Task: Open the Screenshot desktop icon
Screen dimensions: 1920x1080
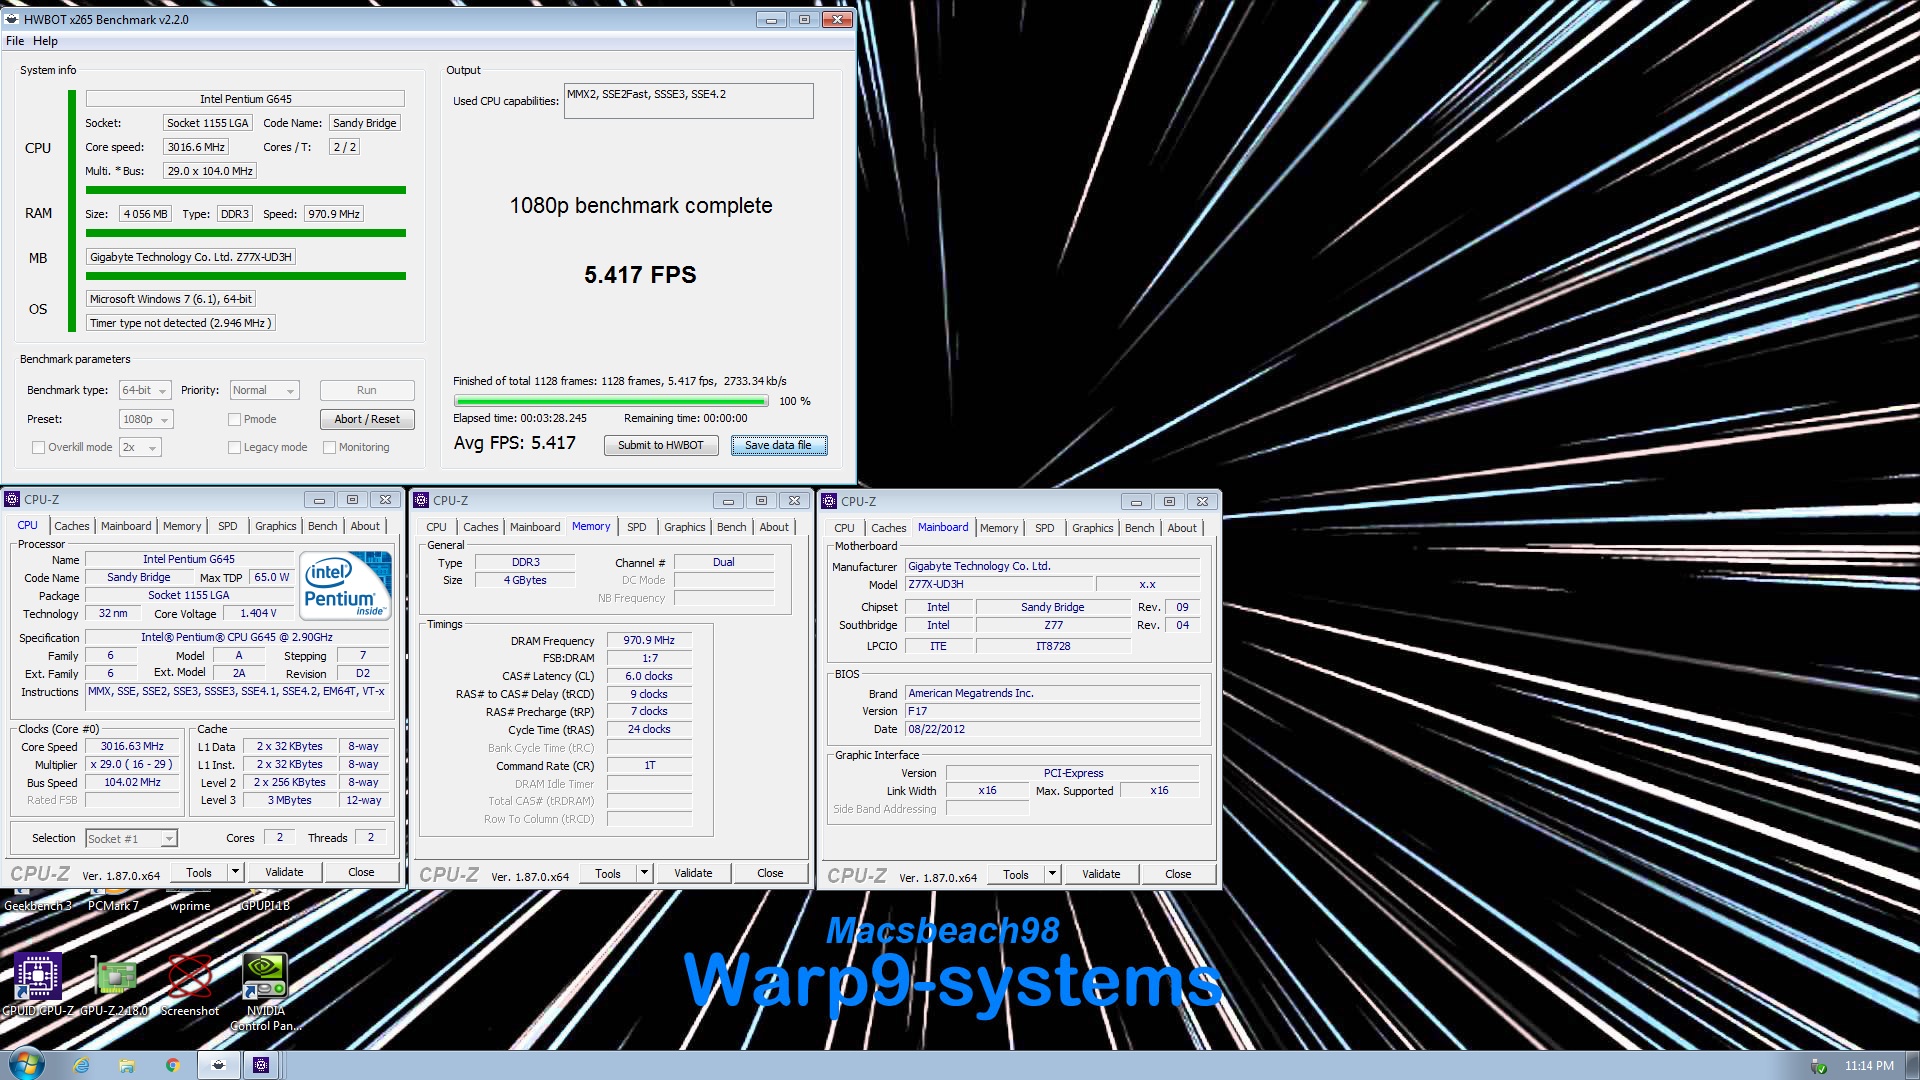Action: tap(190, 985)
